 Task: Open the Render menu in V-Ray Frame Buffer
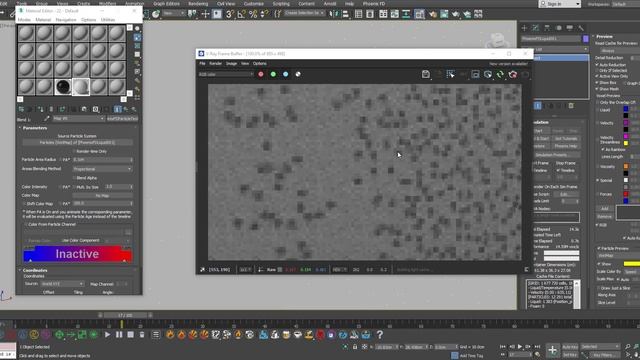pyautogui.click(x=216, y=64)
